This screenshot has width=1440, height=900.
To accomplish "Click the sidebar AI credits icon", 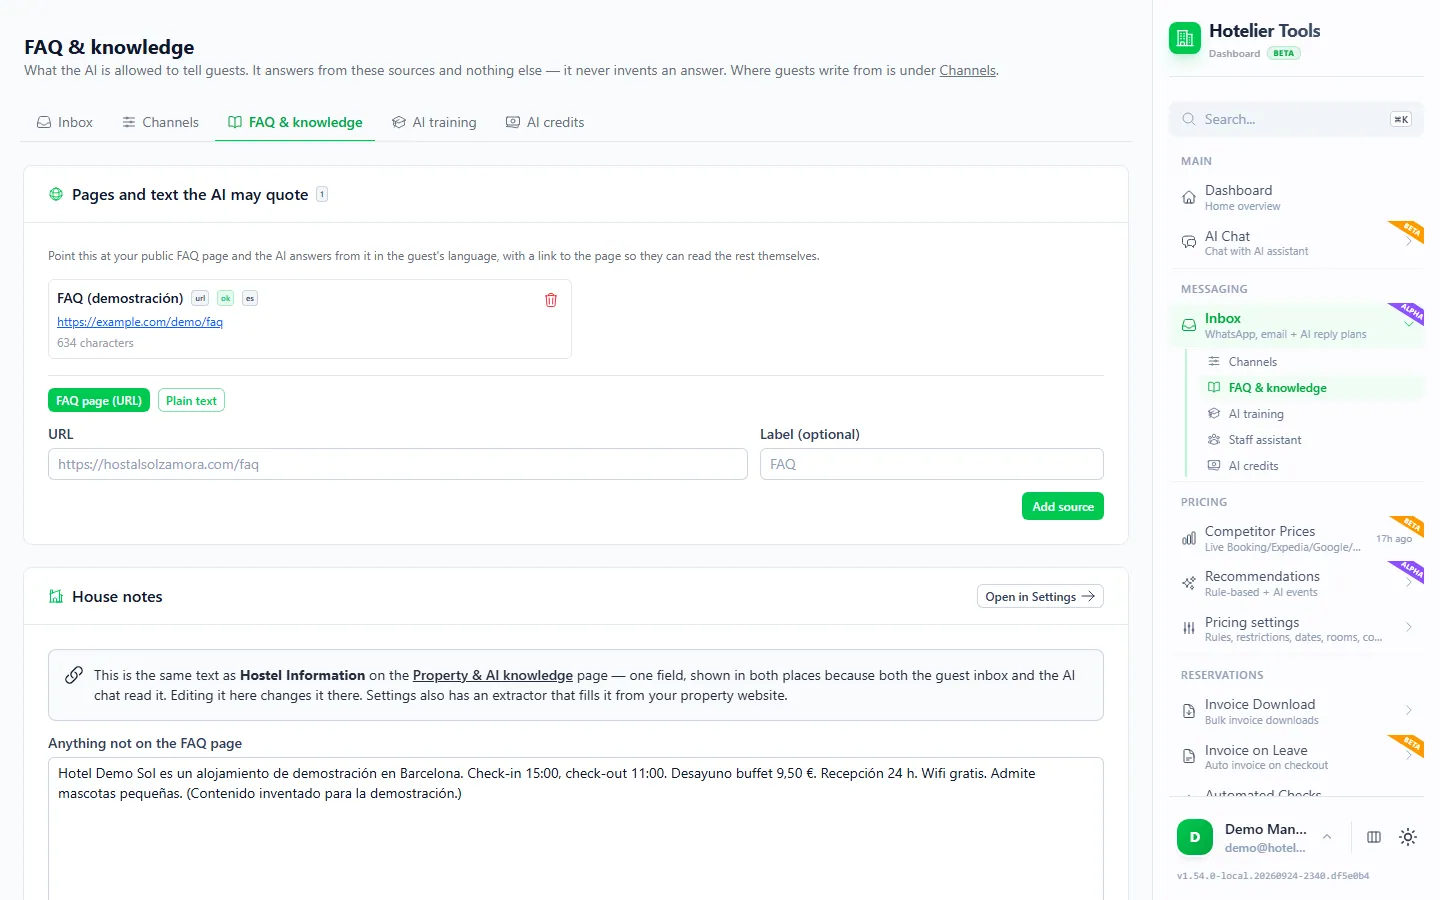I will click(x=1214, y=466).
